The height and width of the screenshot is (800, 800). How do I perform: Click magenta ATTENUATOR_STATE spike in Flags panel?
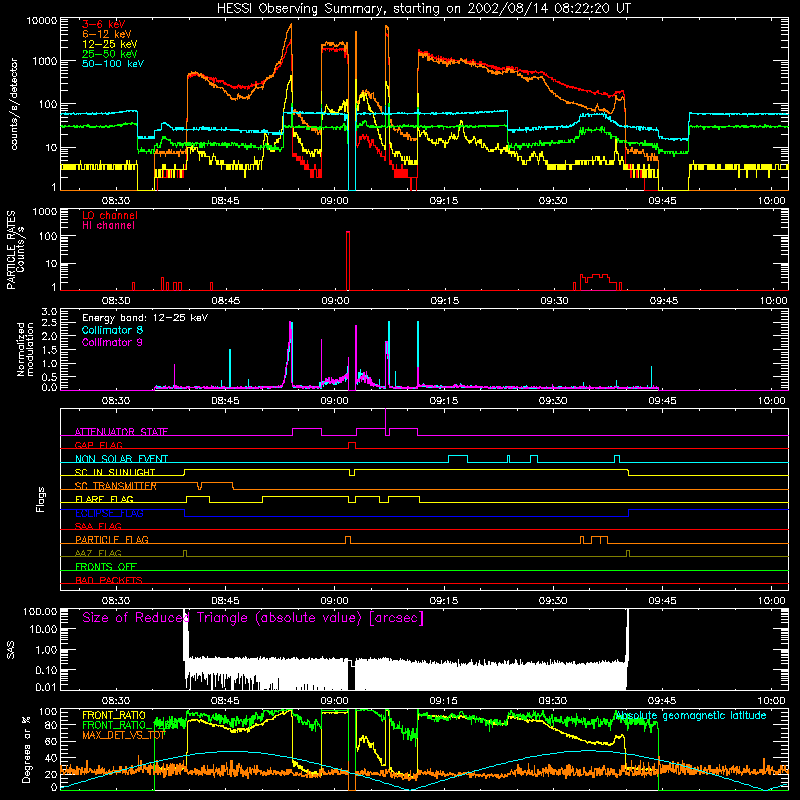(386, 421)
